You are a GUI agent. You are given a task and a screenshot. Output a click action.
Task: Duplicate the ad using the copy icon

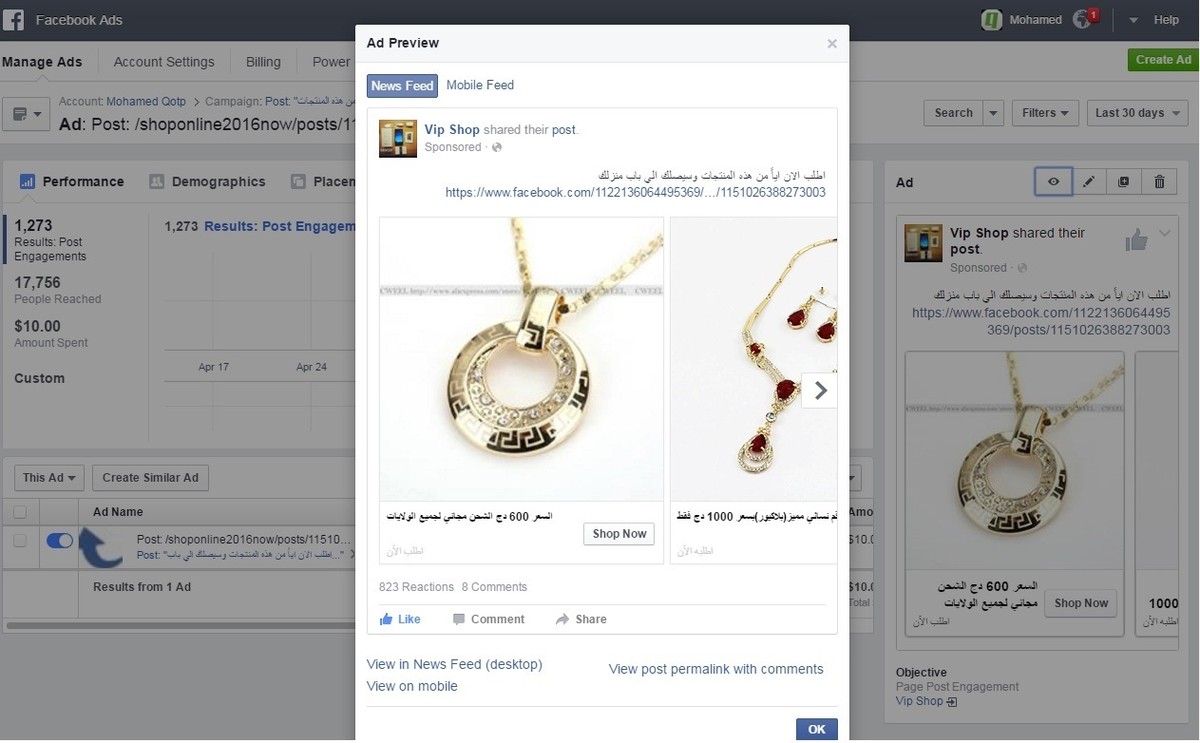click(1124, 182)
